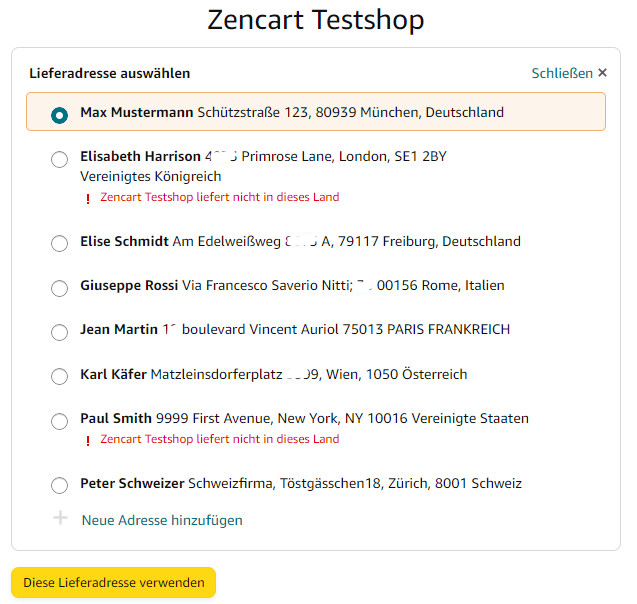This screenshot has height=604, width=637.
Task: Choose Elise Schmidt Freiburg address radio
Action: click(59, 243)
